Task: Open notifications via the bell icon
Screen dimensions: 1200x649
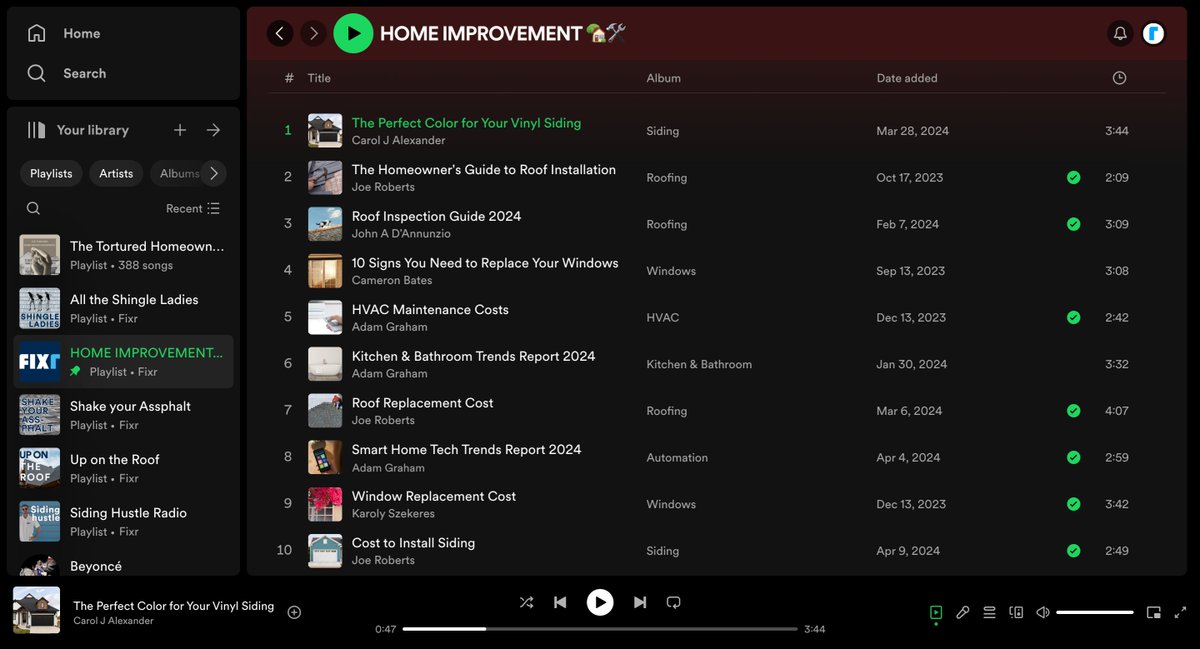Action: tap(1120, 33)
